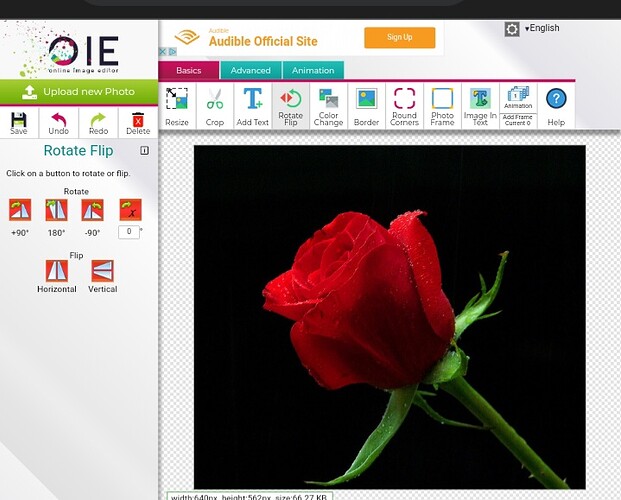Select the Crop scissors tool
This screenshot has width=621, height=500.
(x=215, y=106)
